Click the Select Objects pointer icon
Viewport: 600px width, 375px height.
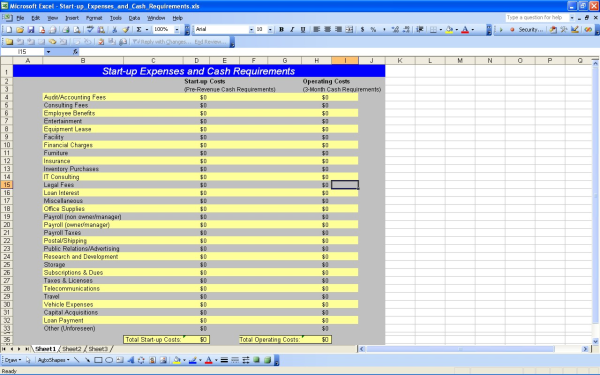28,360
